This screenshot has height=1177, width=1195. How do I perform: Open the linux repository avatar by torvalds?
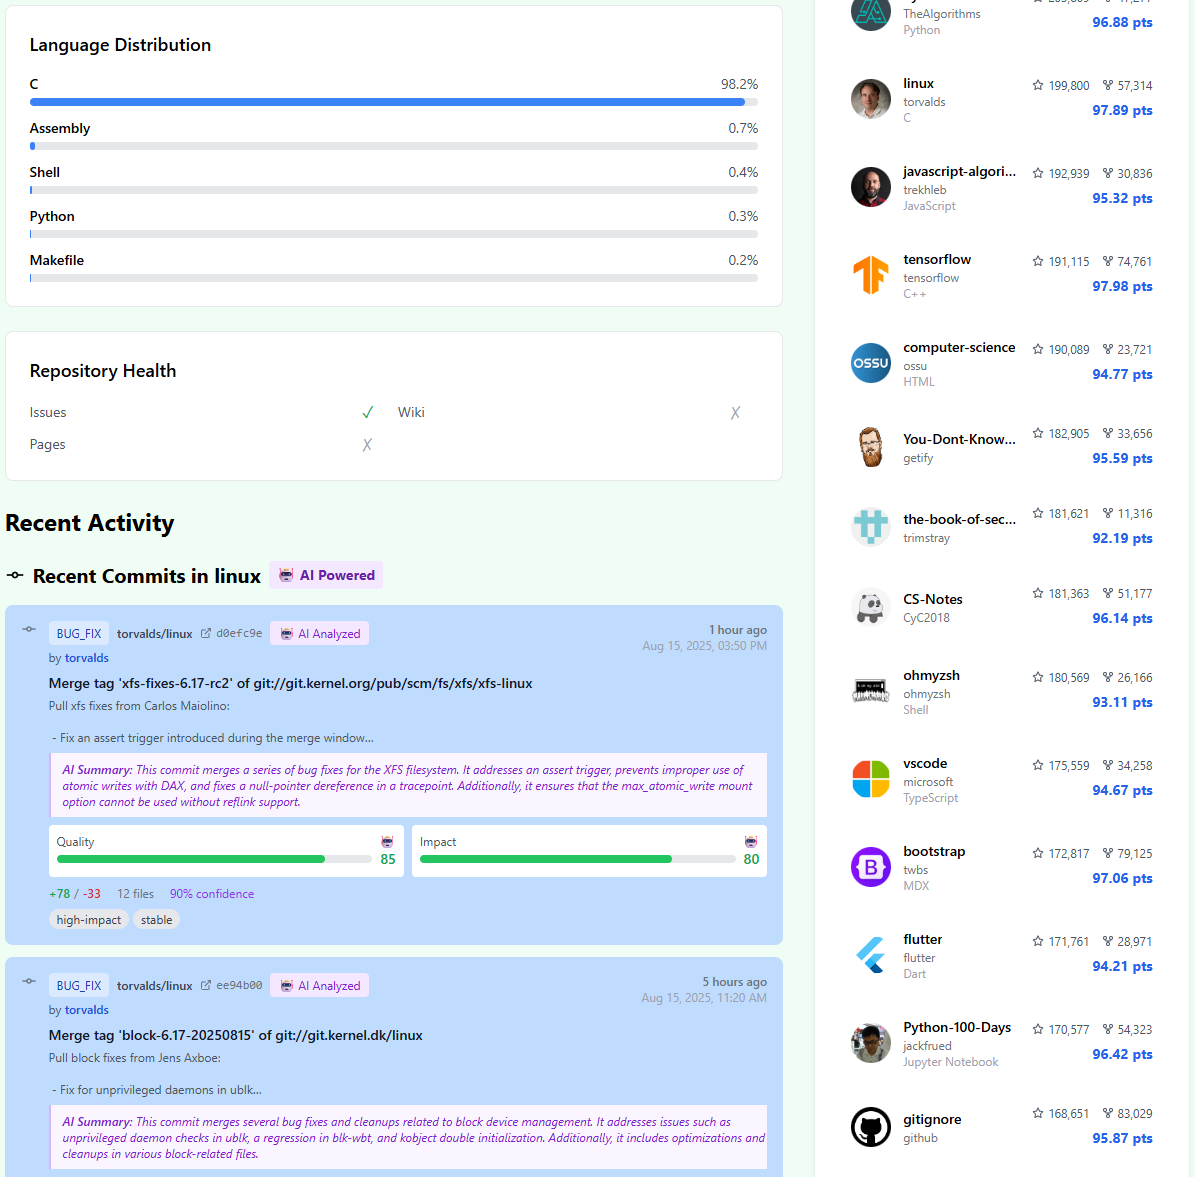[870, 99]
